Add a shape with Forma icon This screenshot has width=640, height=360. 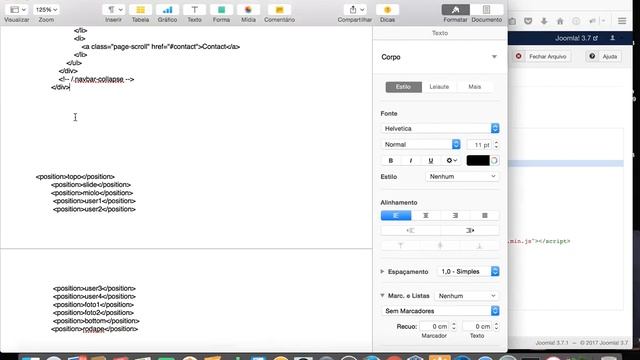point(221,9)
